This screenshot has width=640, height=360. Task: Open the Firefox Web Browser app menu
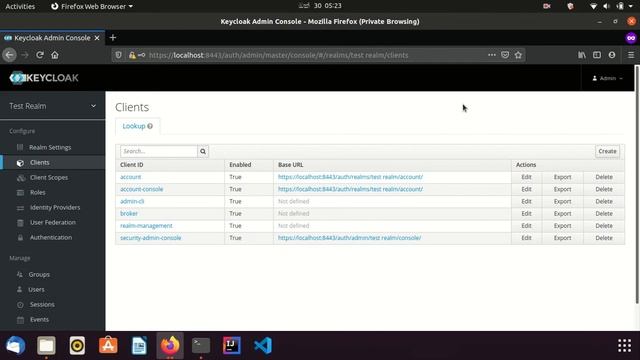(x=92, y=6)
